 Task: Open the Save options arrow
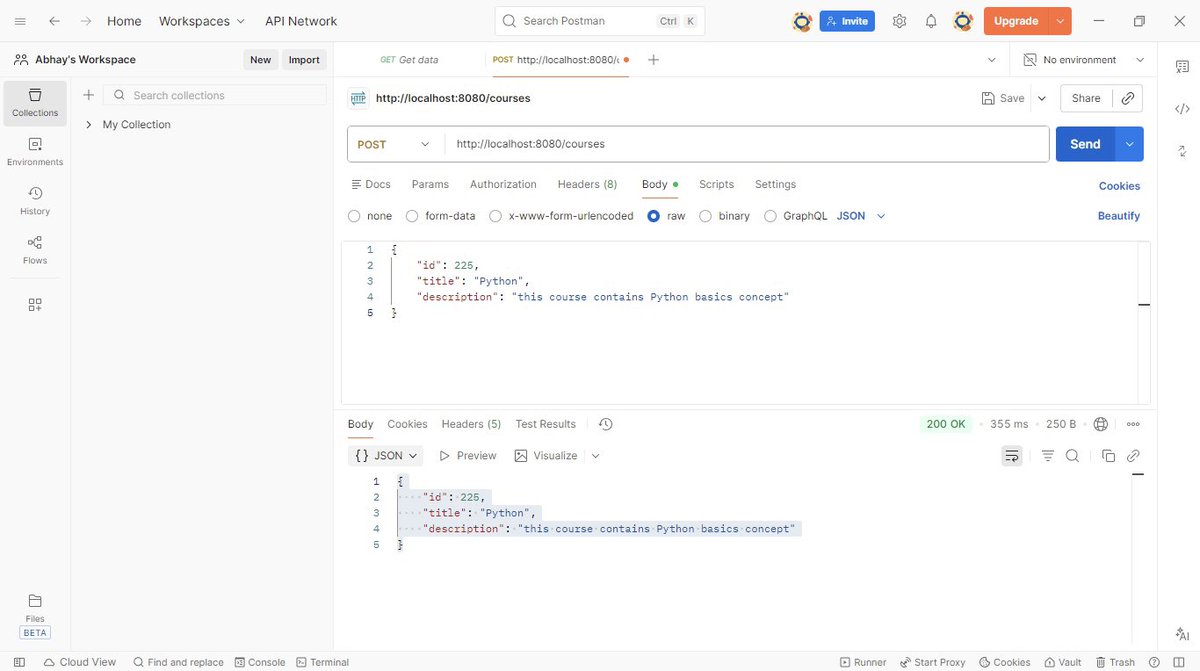[x=1042, y=98]
